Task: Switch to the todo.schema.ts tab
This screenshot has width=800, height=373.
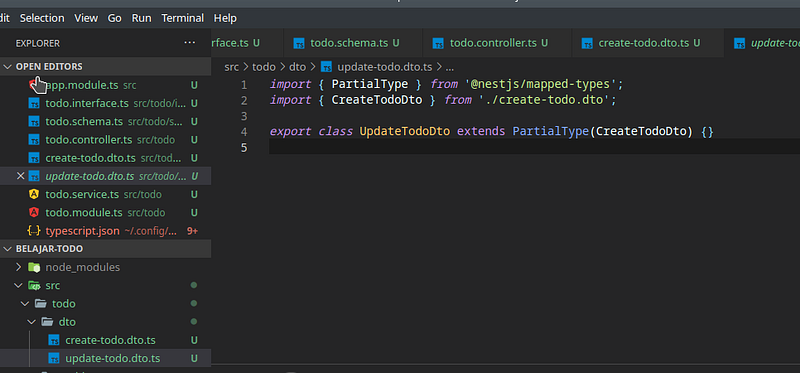Action: pyautogui.click(x=353, y=43)
